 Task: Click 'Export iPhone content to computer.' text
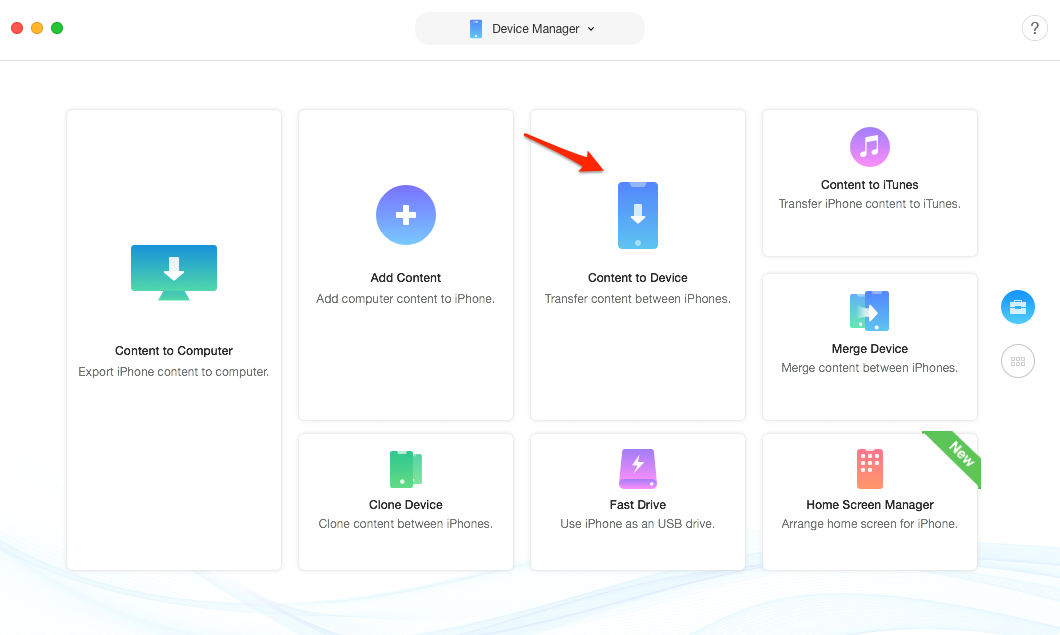[x=174, y=371]
